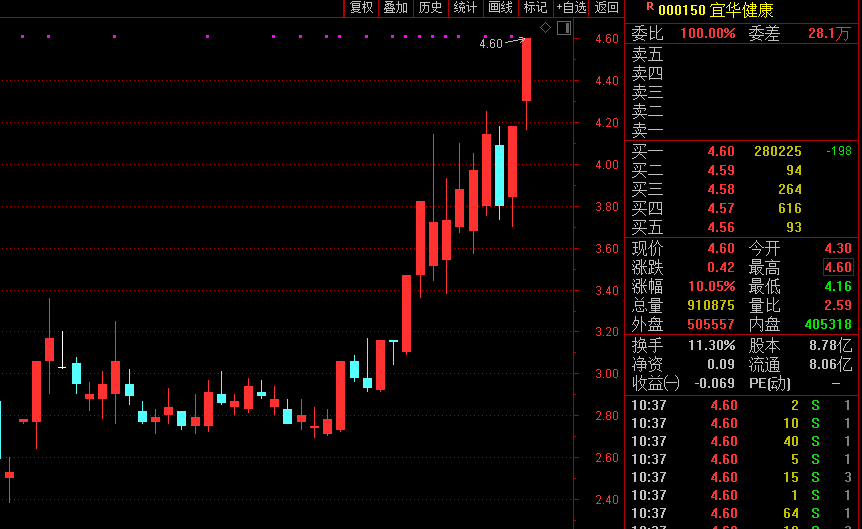Toggle the 收益(一) earnings period label

coord(656,383)
